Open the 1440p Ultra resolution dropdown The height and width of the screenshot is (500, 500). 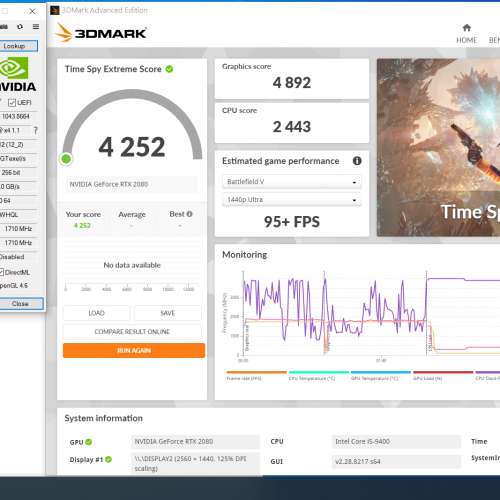(x=292, y=200)
